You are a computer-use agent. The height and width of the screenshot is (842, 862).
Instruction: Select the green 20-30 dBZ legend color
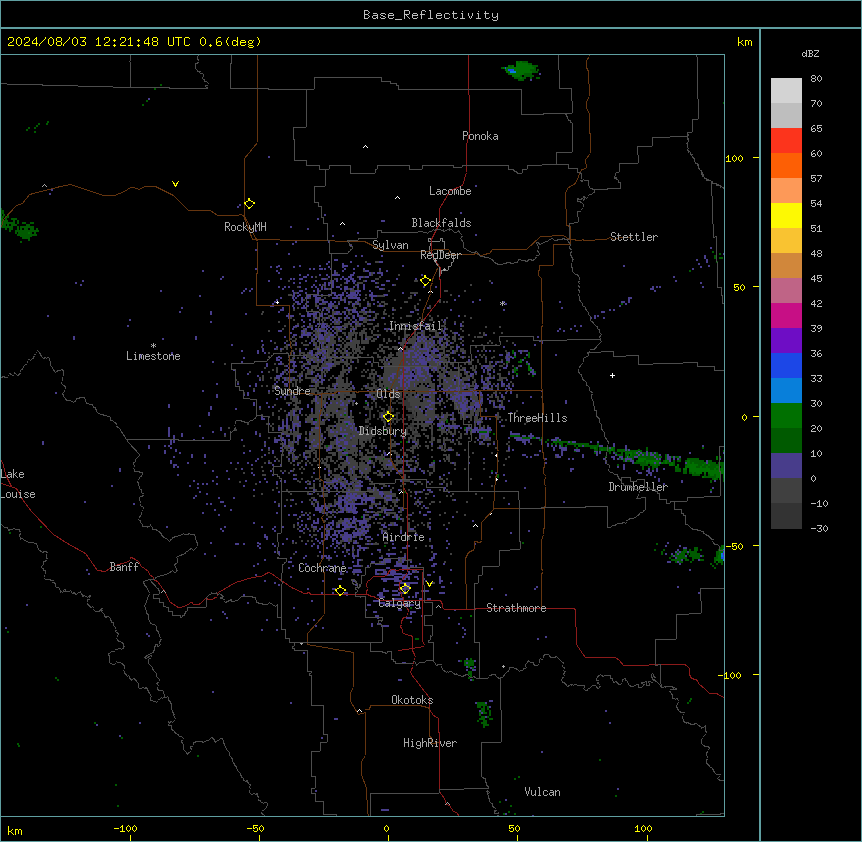point(786,416)
